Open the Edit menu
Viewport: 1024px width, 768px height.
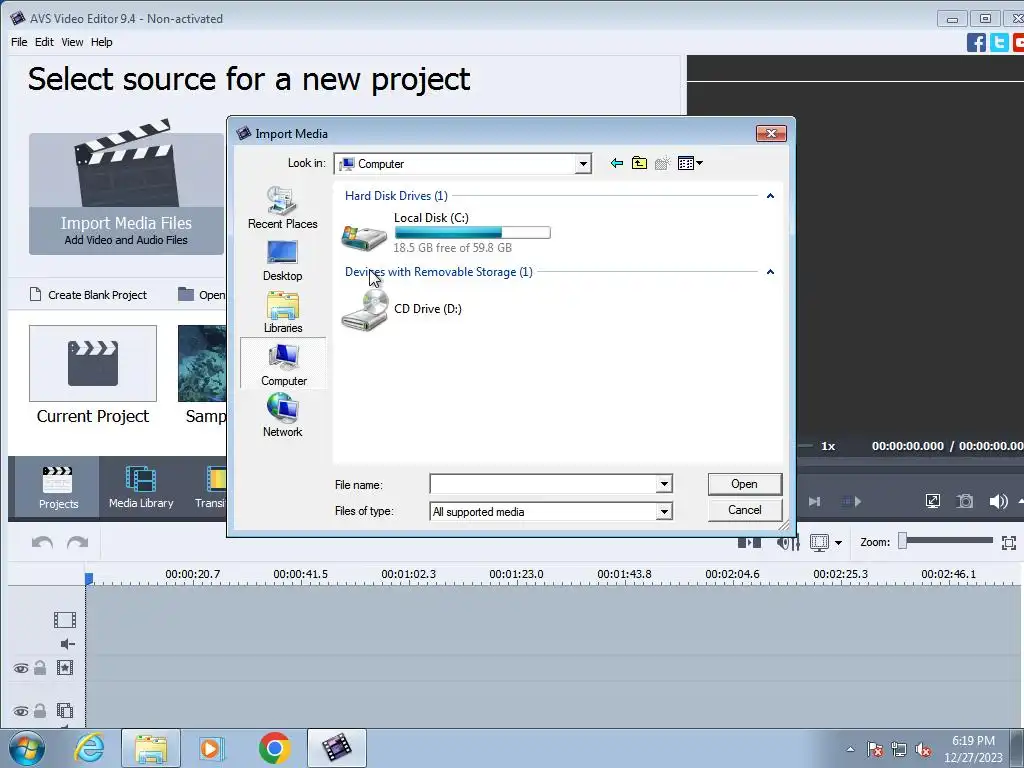(44, 42)
